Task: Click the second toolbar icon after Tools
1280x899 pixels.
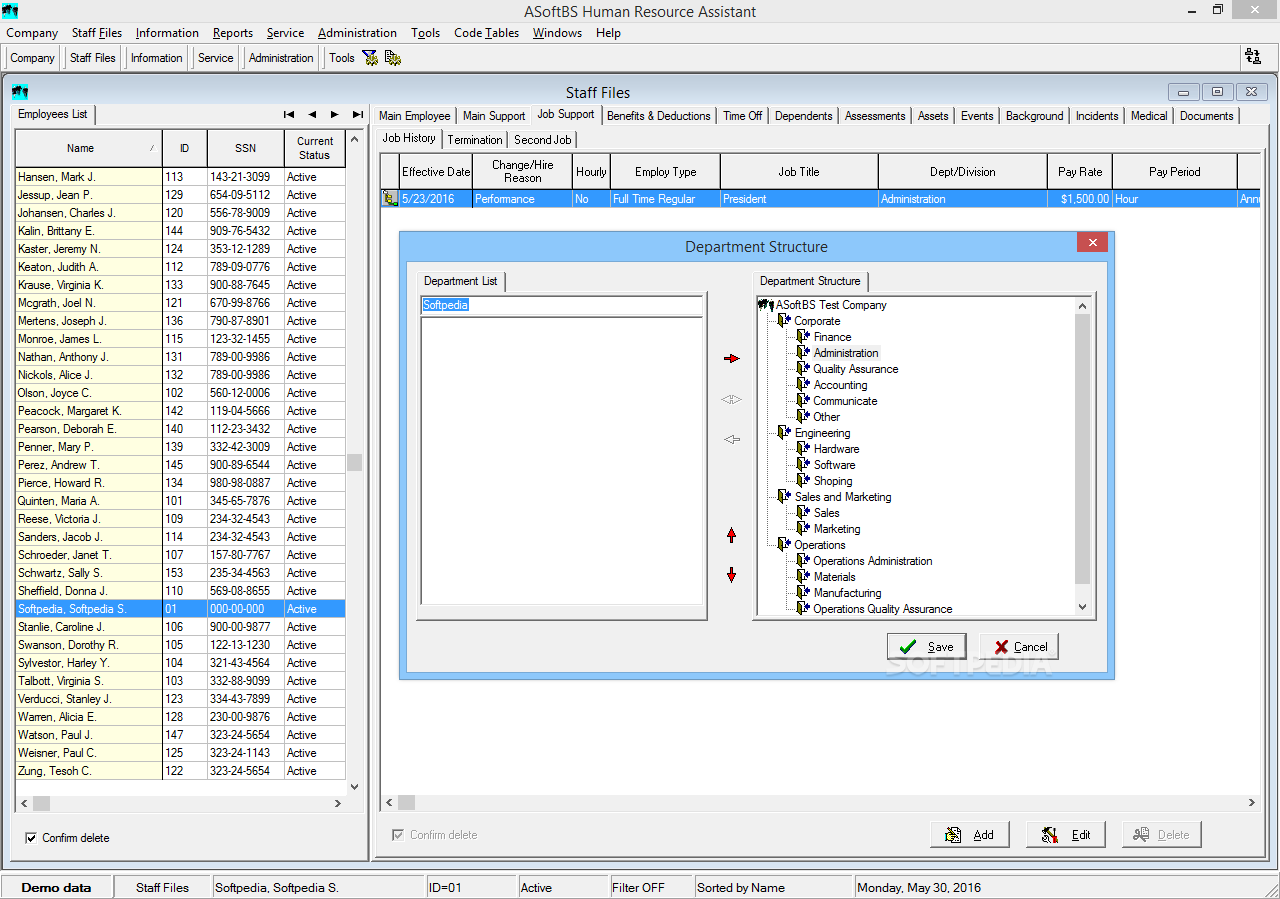Action: pos(393,58)
